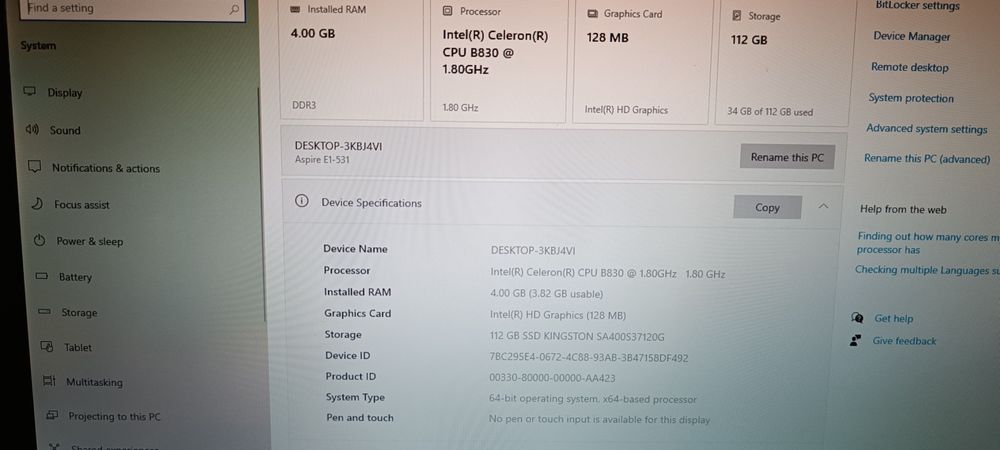Click the Focus assist moon icon
The image size is (1000, 450).
[x=37, y=204]
